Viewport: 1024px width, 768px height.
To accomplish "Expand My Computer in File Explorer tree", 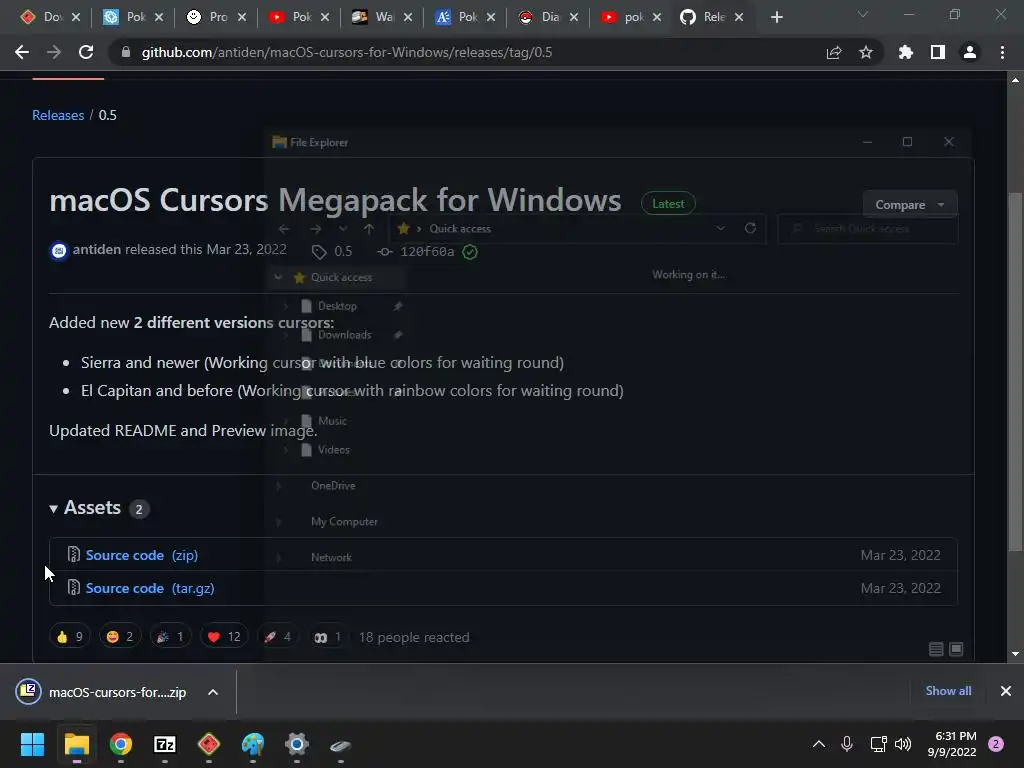I will tap(278, 521).
